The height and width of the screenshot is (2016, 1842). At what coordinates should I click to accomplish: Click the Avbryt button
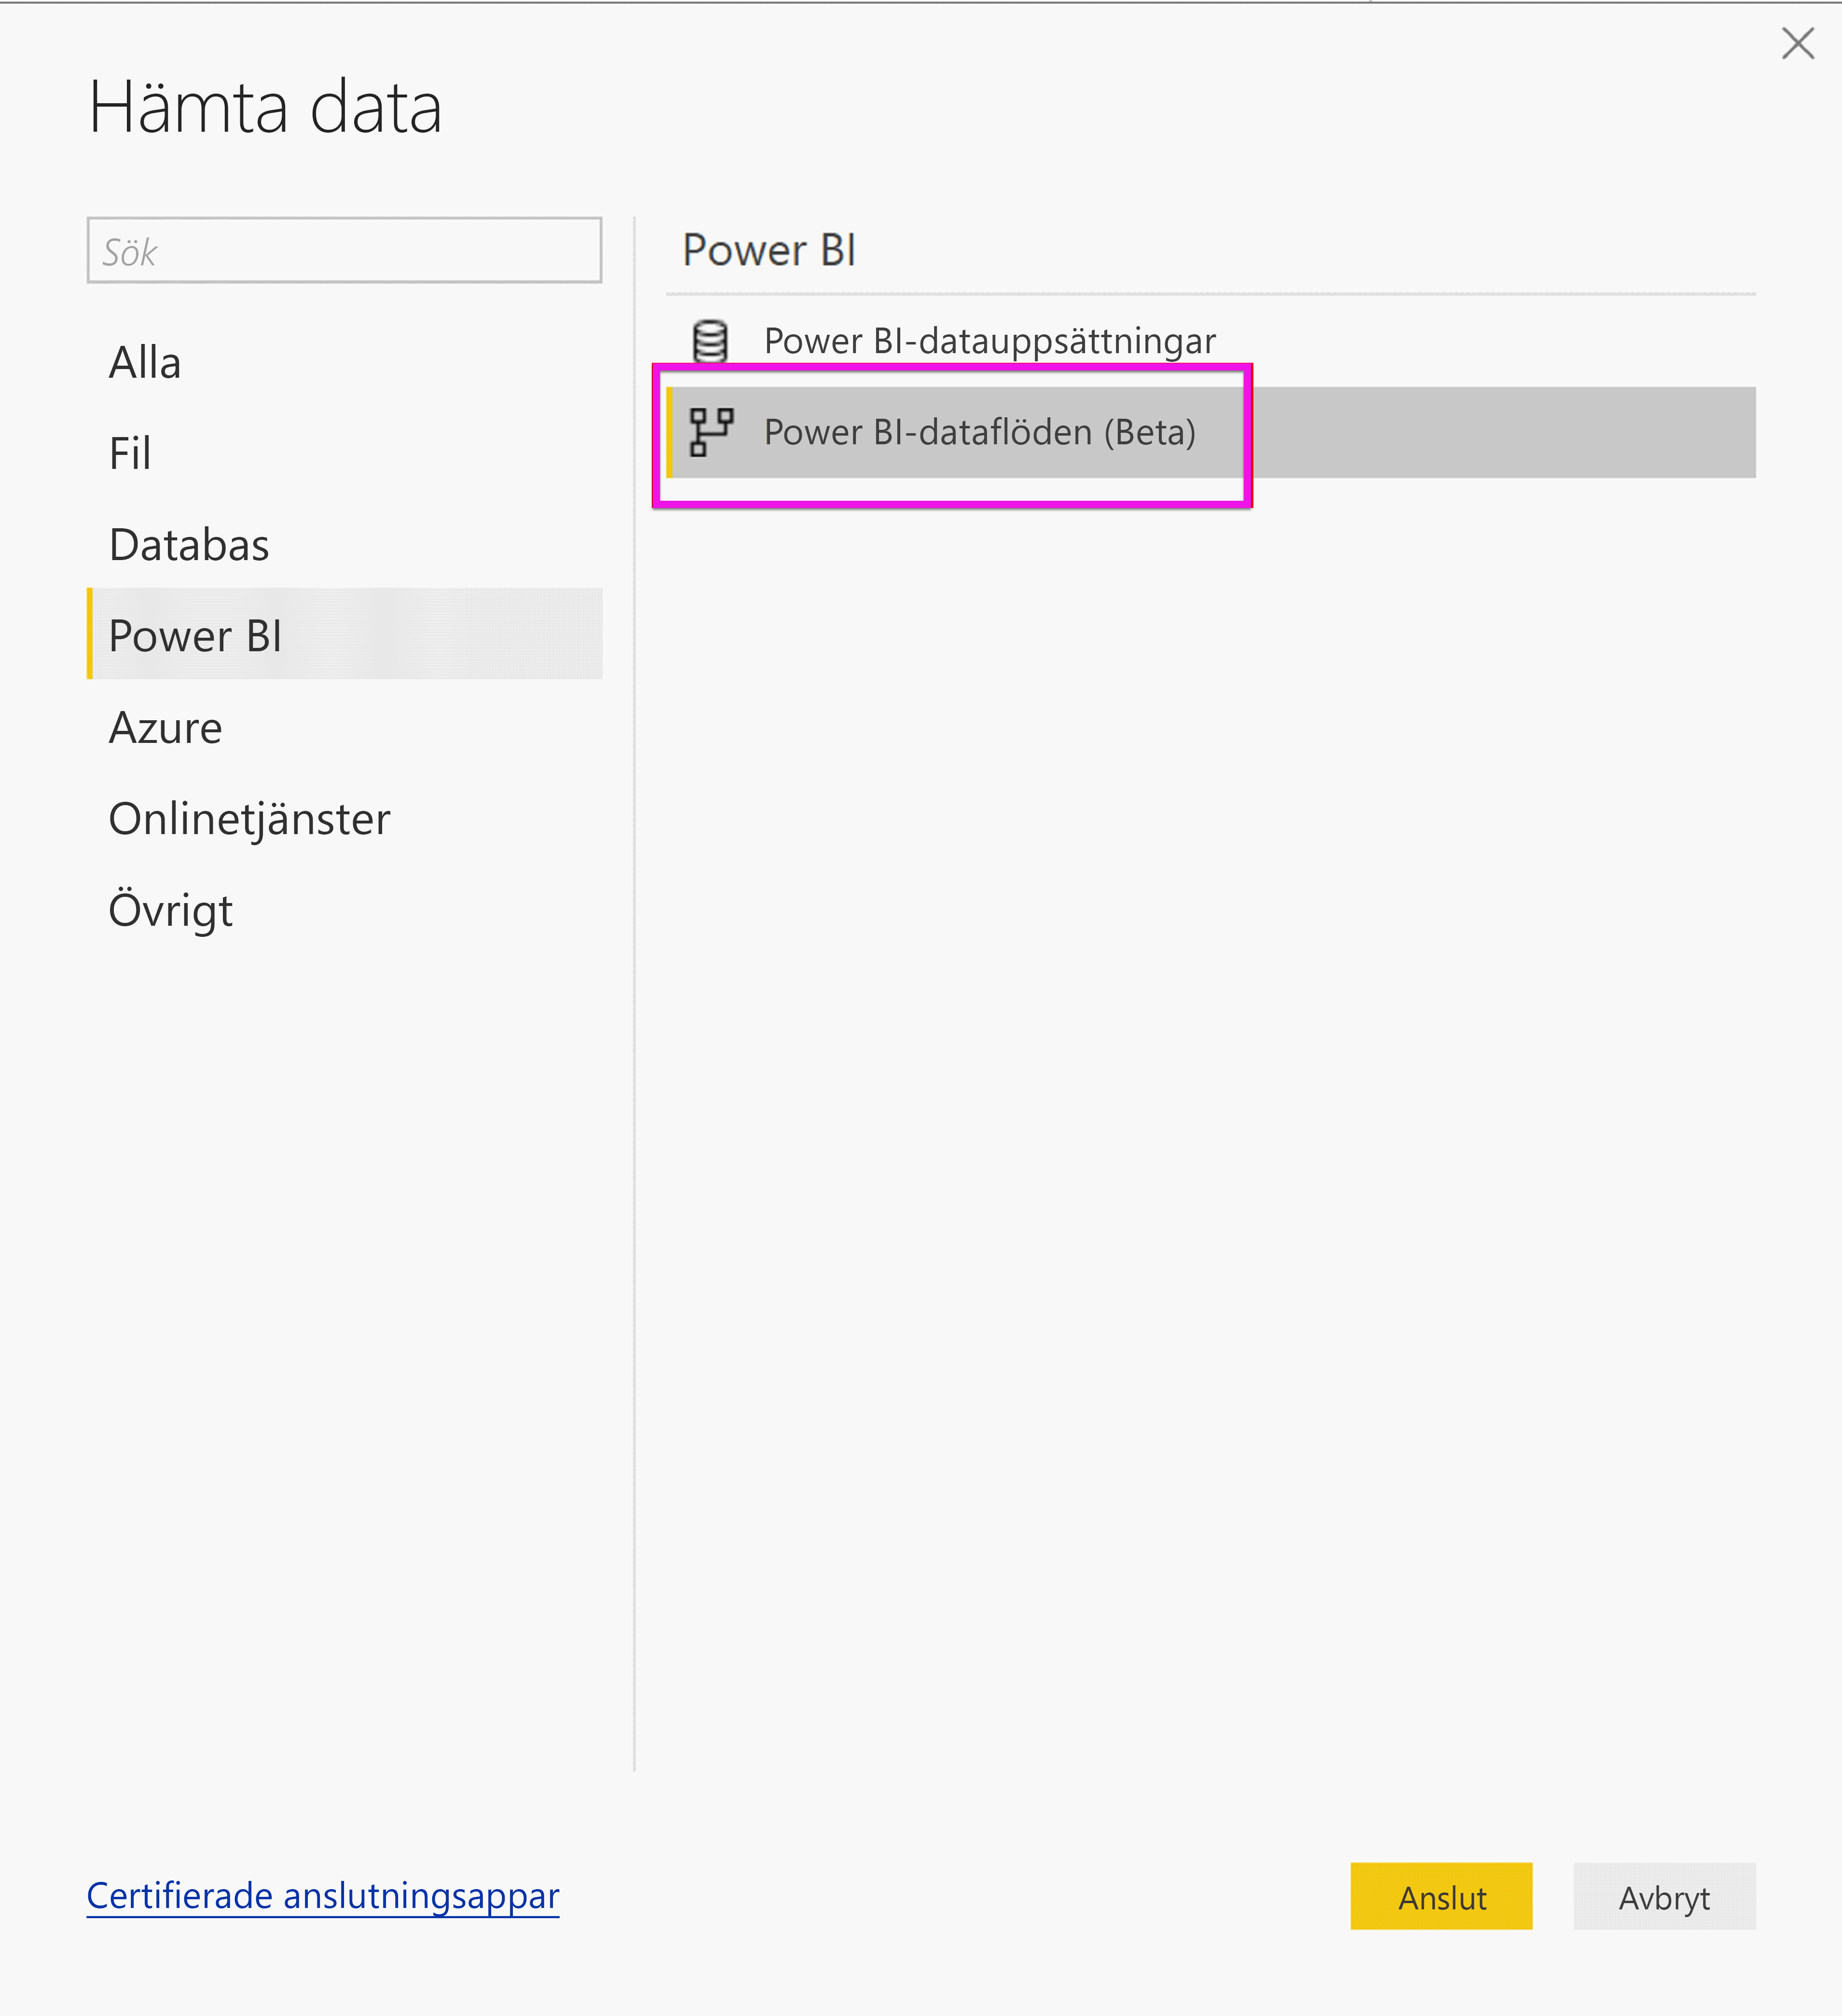pos(1664,1896)
